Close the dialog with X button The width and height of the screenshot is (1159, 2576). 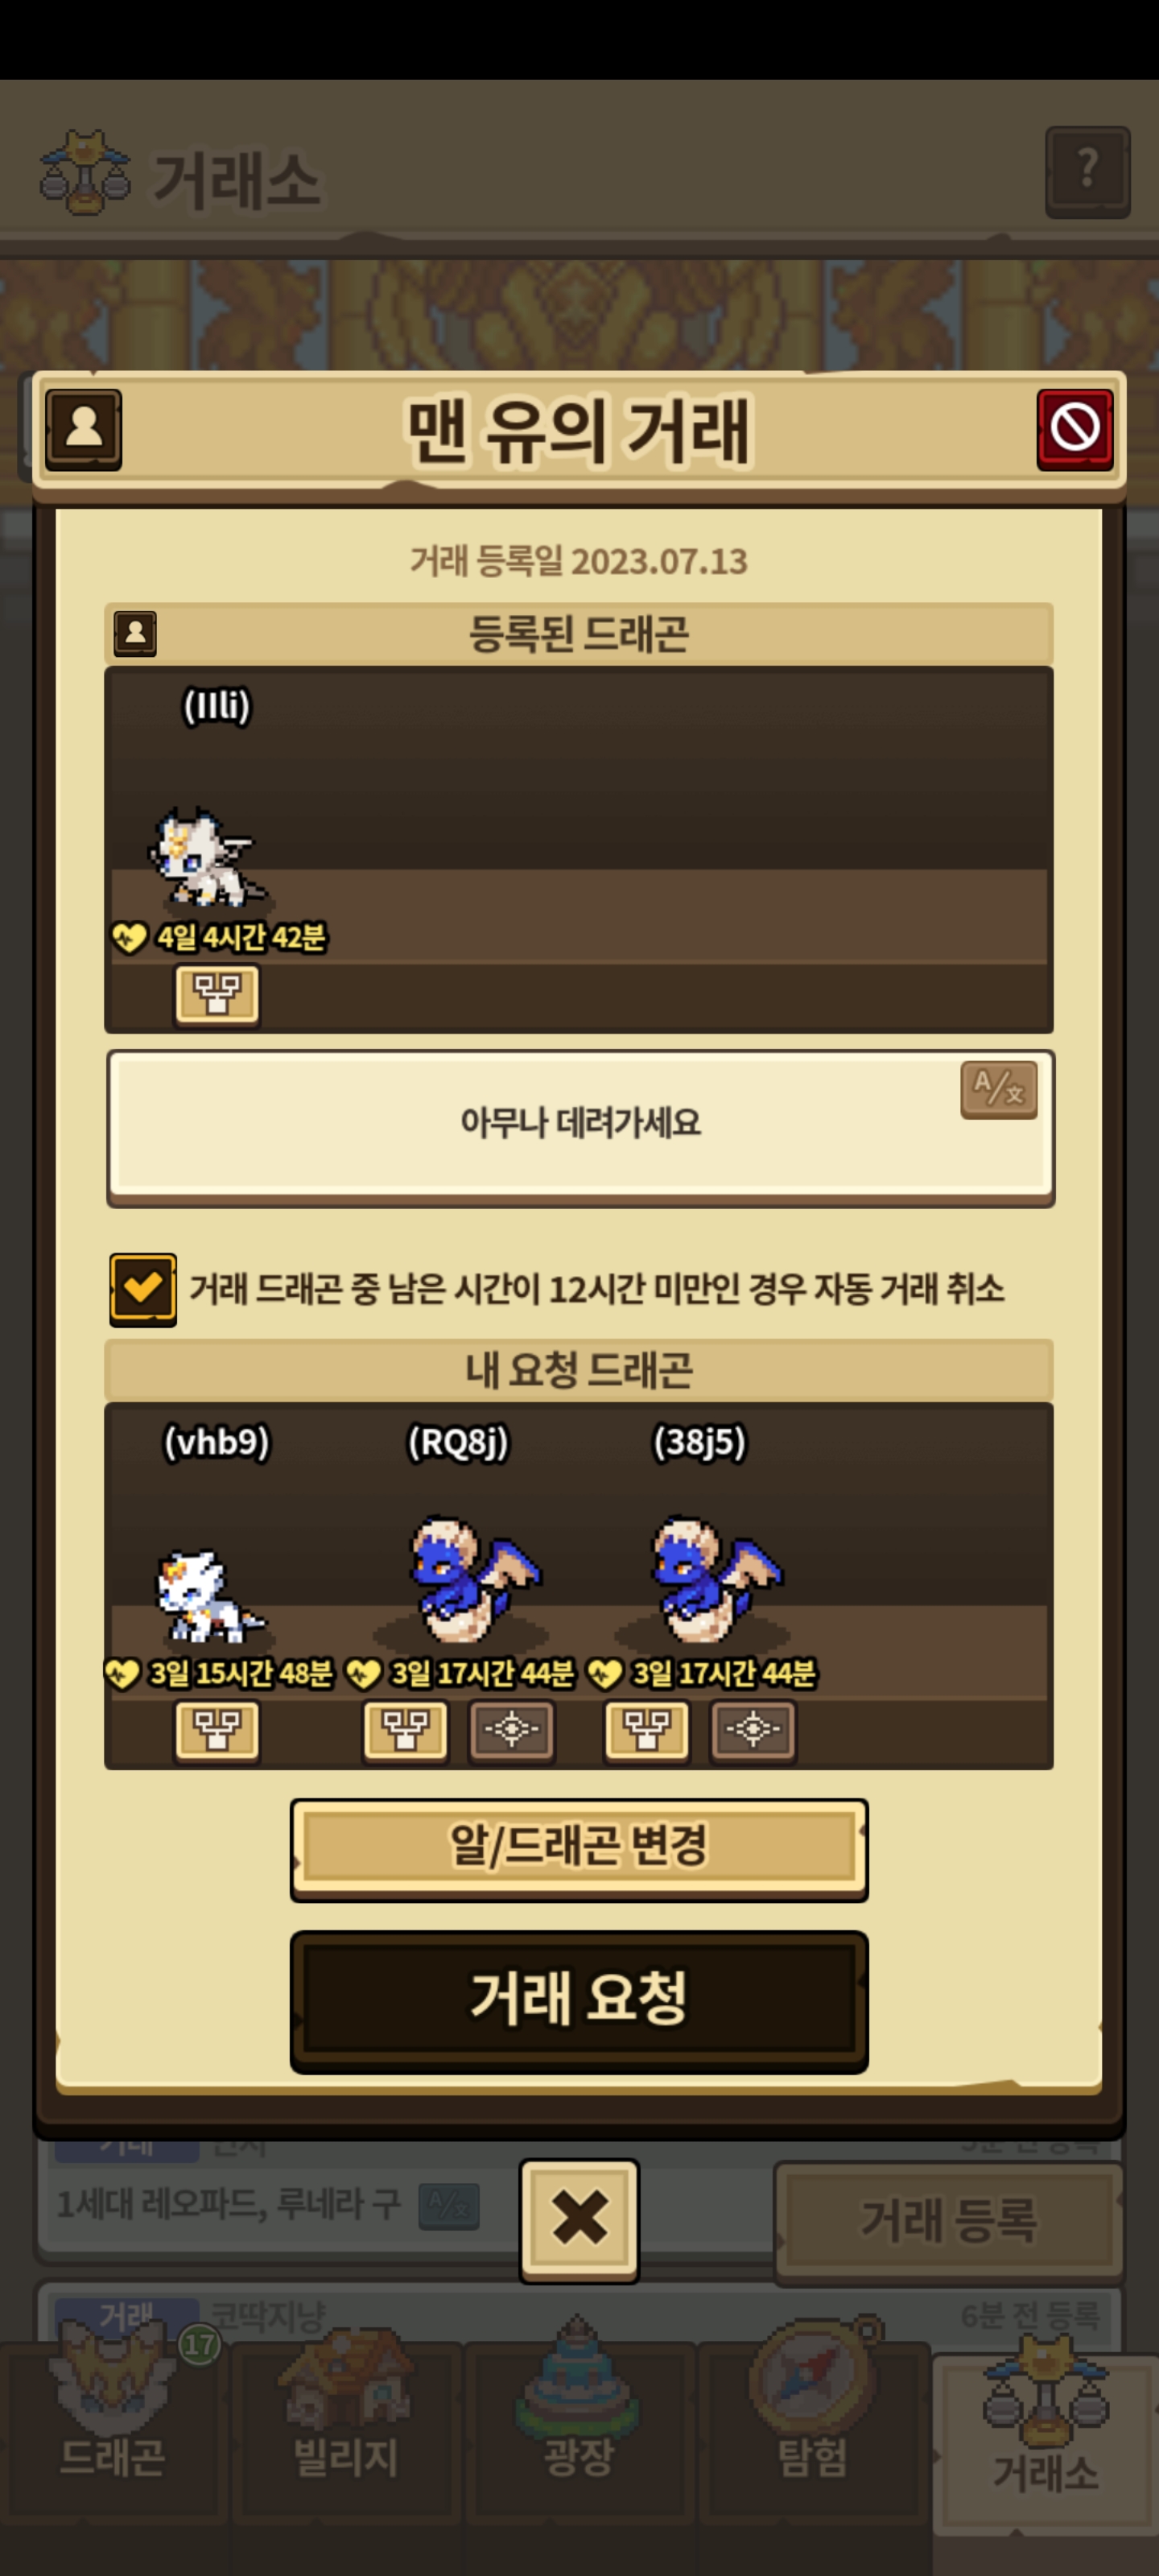(579, 2221)
